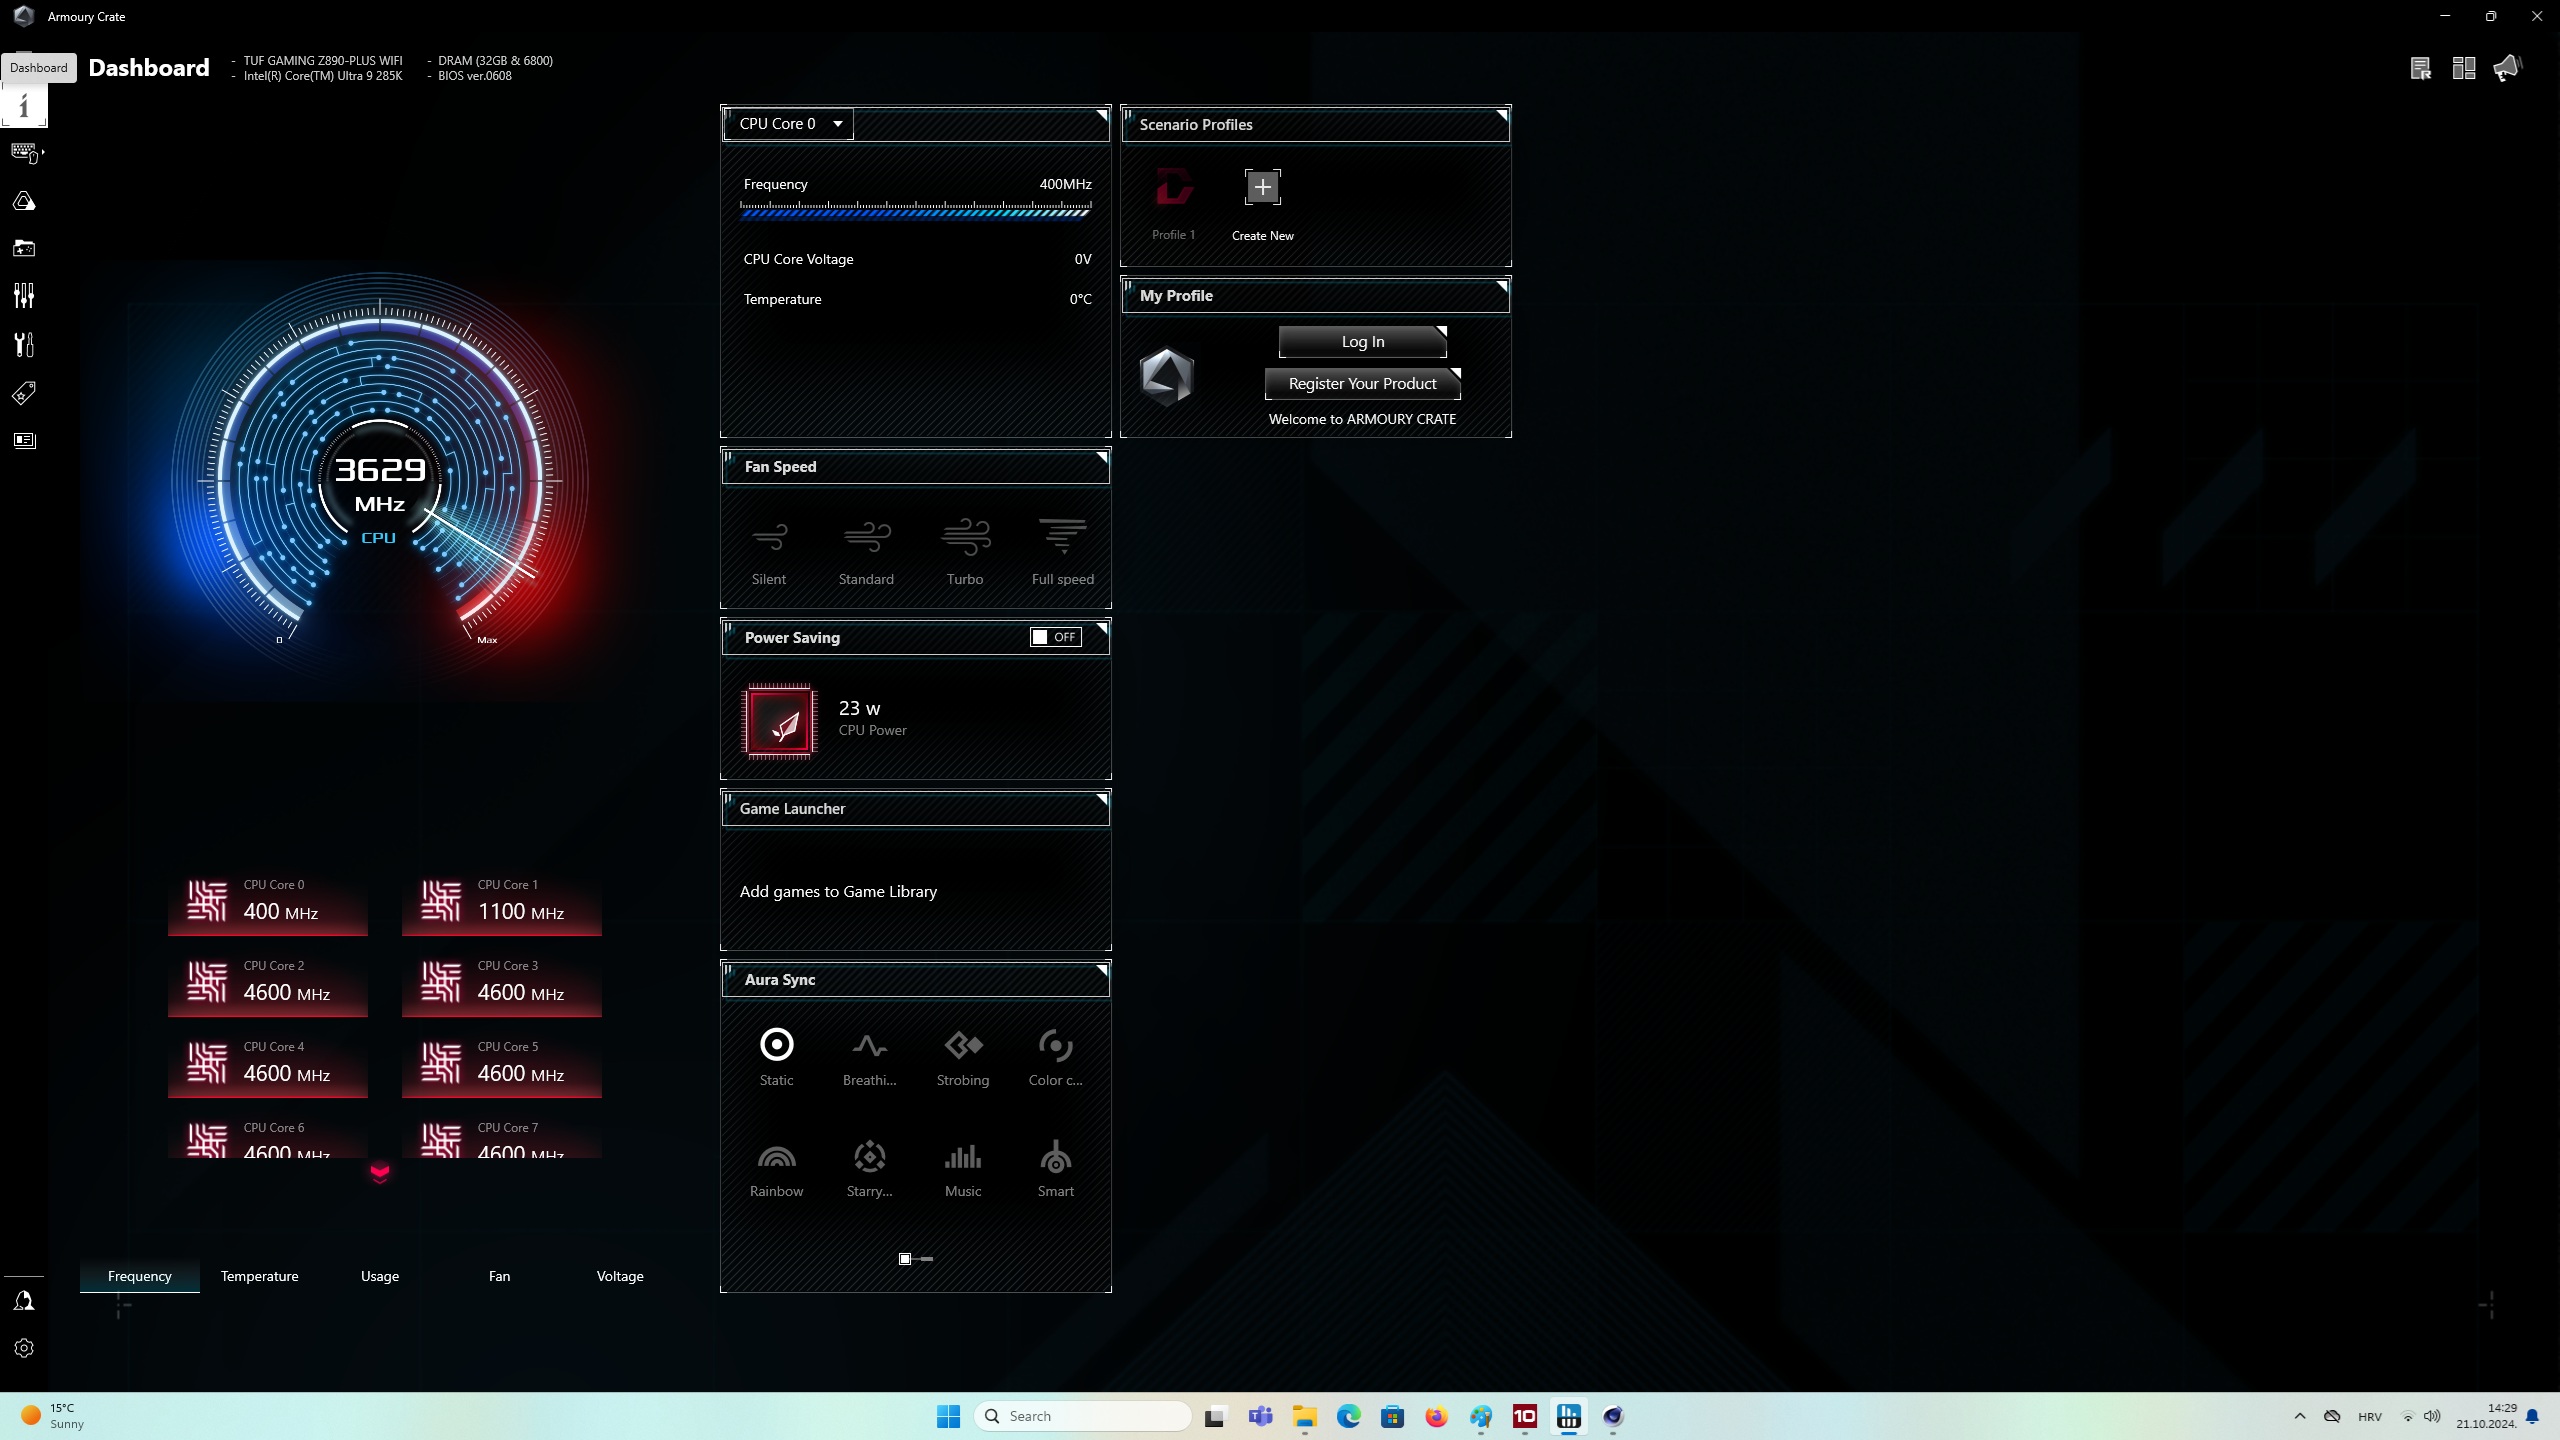This screenshot has height=1440, width=2560.
Task: Apply Strobing Aura Sync effect
Action: tap(963, 1057)
